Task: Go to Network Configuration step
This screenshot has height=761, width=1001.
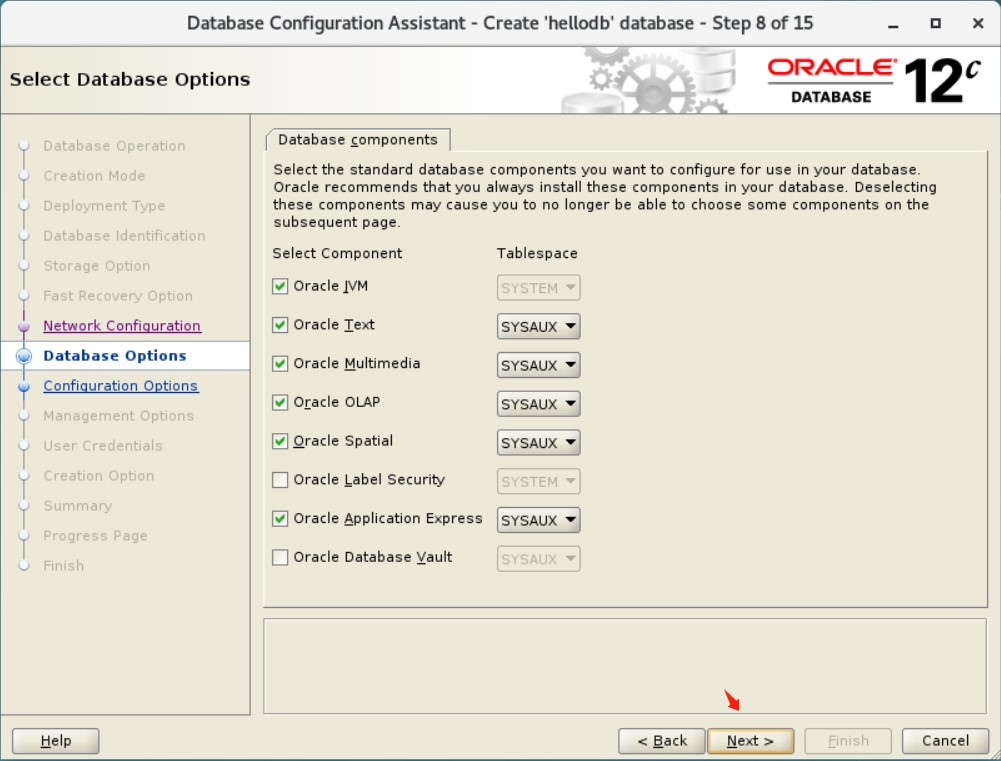Action: click(122, 326)
